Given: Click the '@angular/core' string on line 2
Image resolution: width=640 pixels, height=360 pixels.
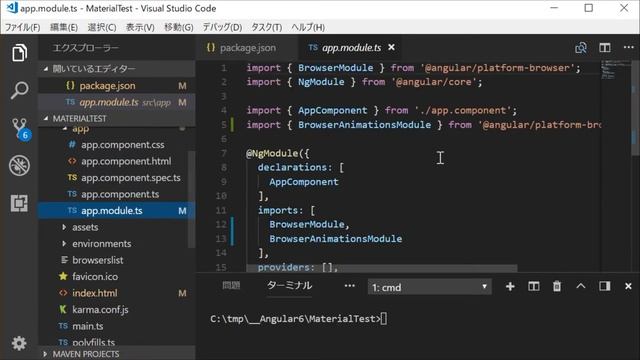Looking at the screenshot, I should [x=435, y=82].
